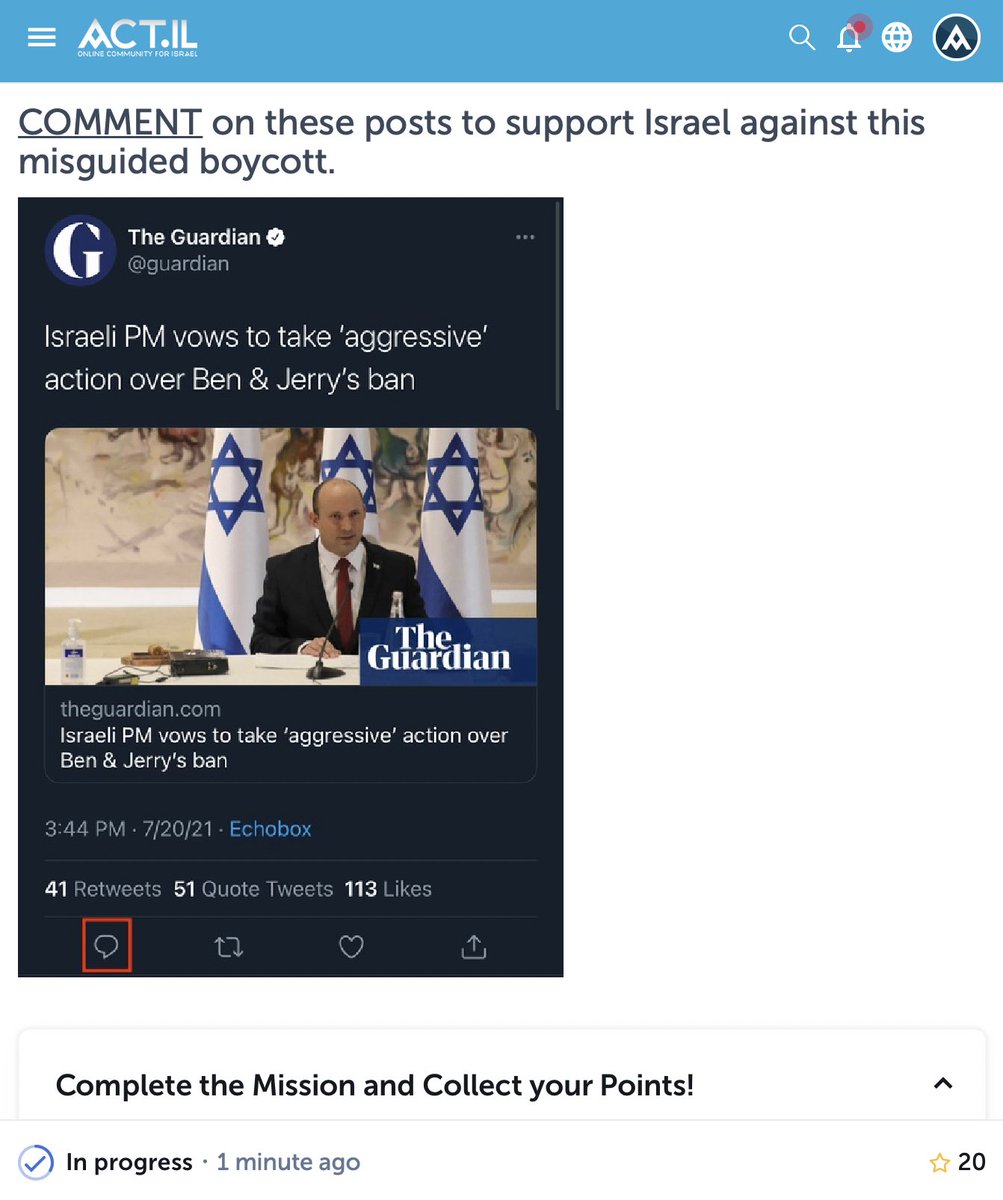The width and height of the screenshot is (1003, 1200).
Task: Click the retweet icon on tweet
Action: click(x=229, y=947)
